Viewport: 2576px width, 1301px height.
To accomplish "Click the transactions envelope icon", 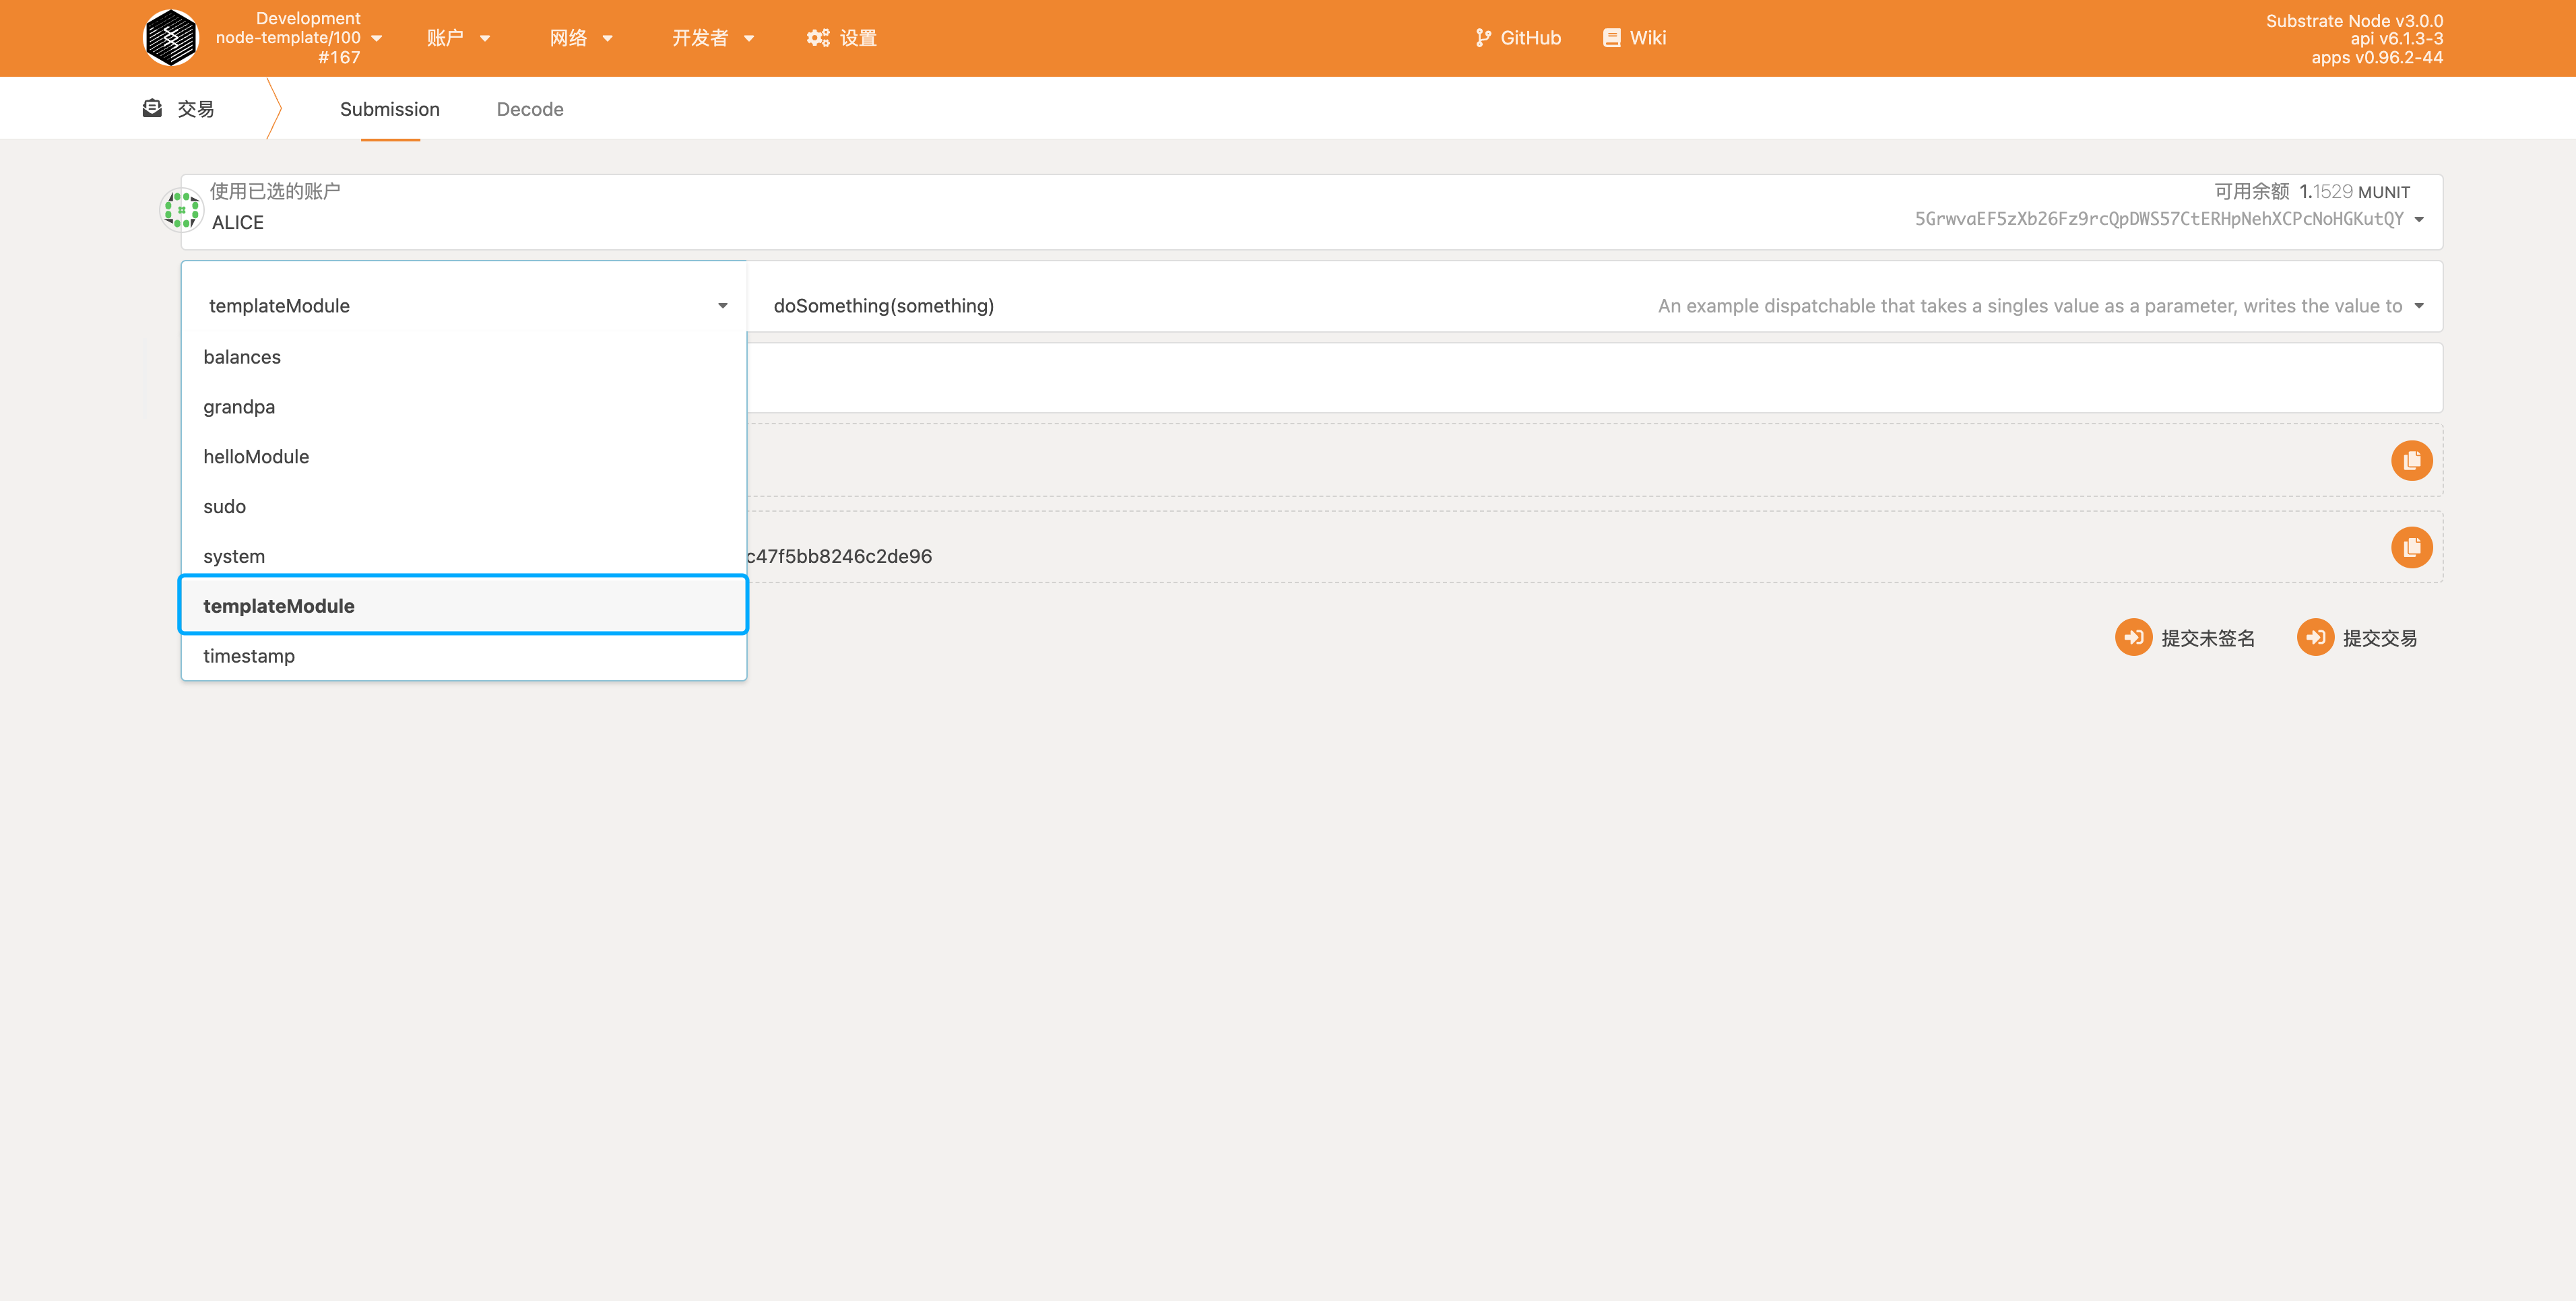I will [x=152, y=108].
